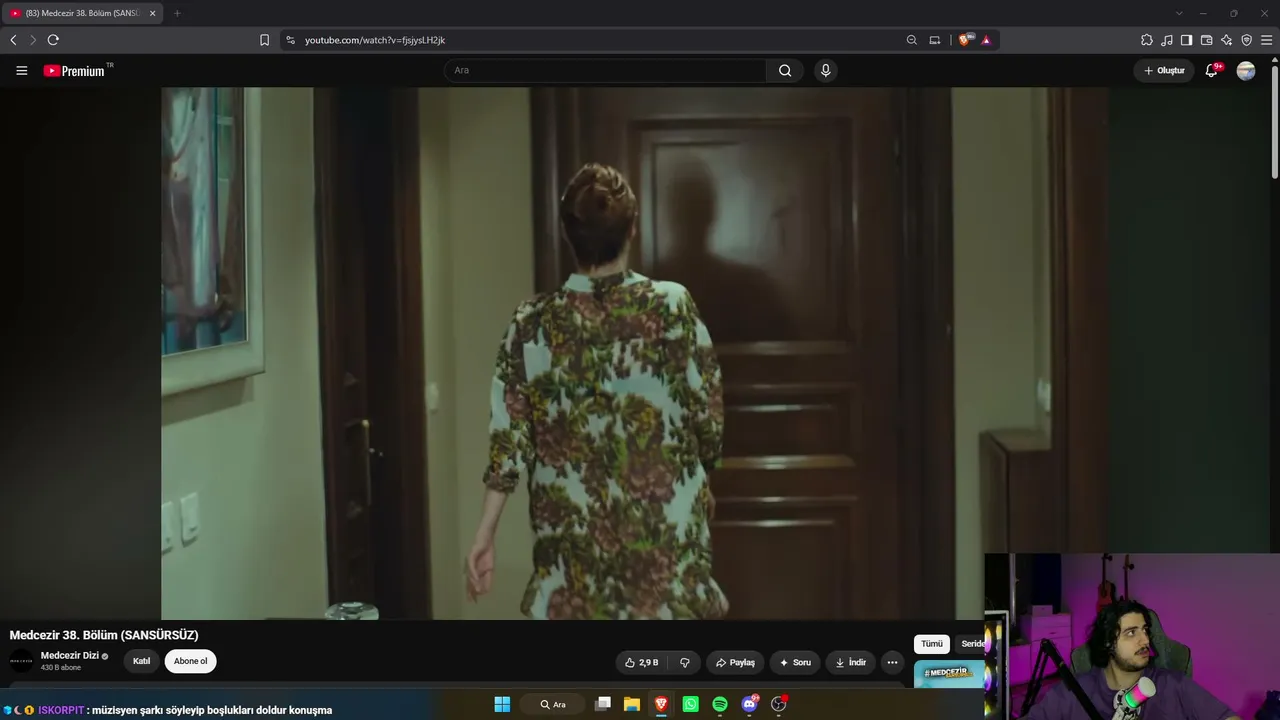Toggle the browser sidebar panel
Image resolution: width=1280 pixels, height=720 pixels.
pyautogui.click(x=1187, y=40)
